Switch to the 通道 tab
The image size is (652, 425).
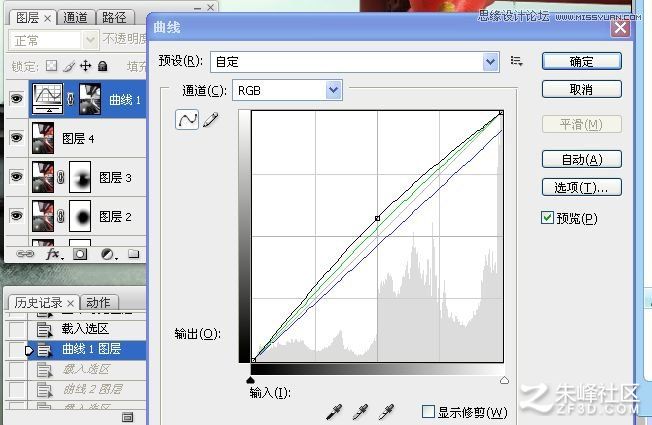(x=75, y=17)
